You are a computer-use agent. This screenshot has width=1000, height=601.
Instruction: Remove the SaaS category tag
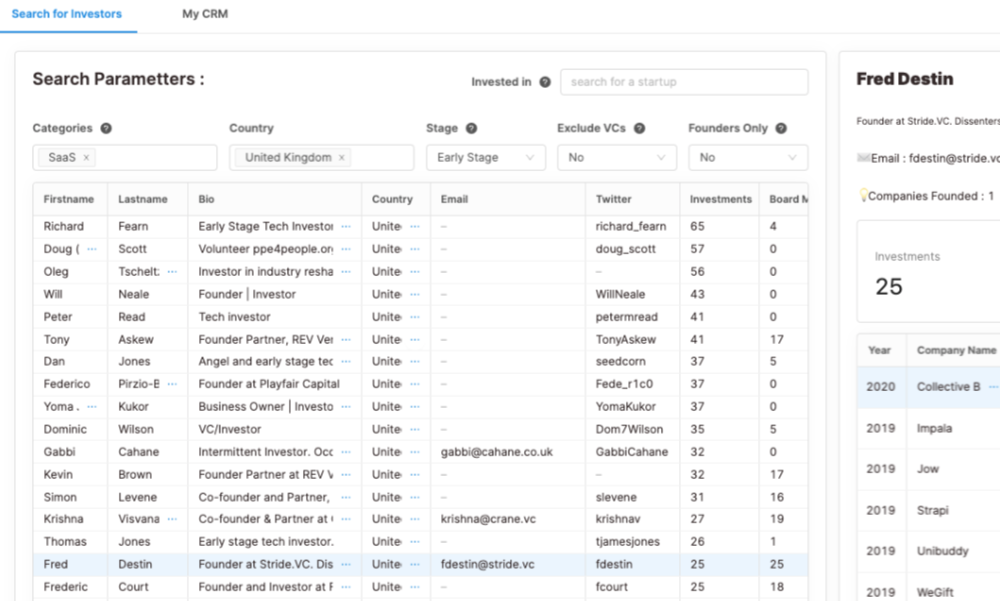[86, 158]
